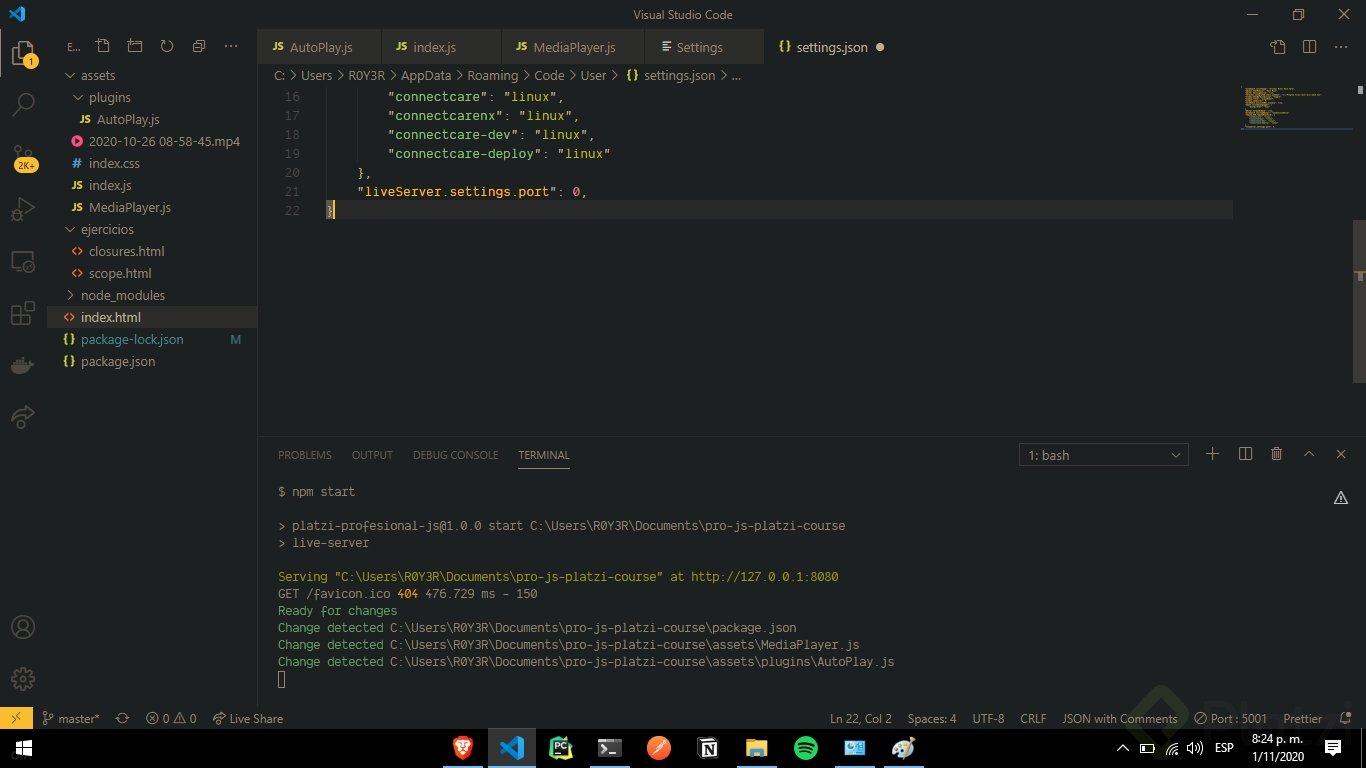The image size is (1366, 768).
Task: Open the Run and Debug view
Action: pos(23,210)
